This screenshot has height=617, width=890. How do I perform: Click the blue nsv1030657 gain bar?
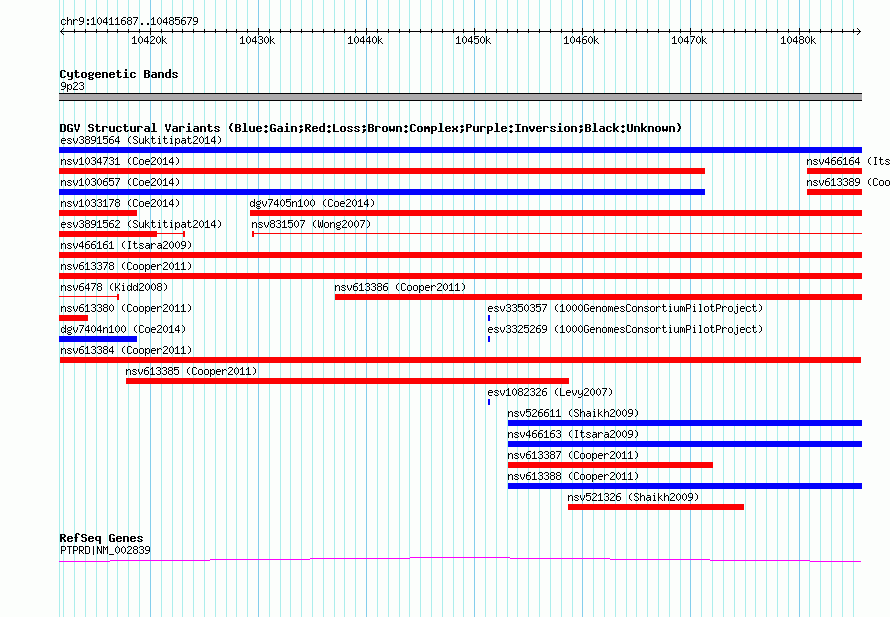click(x=382, y=192)
